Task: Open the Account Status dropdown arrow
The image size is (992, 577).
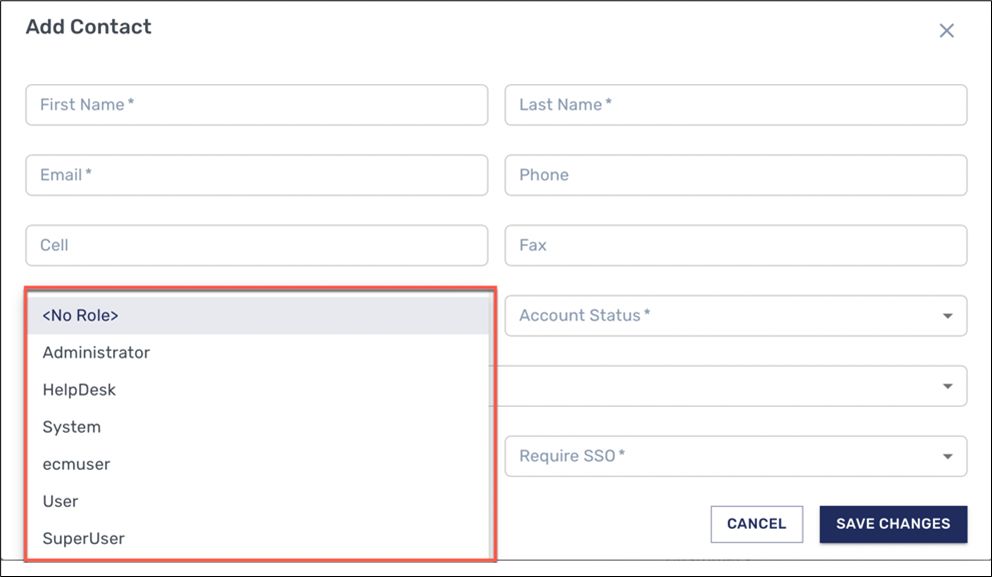Action: [947, 315]
